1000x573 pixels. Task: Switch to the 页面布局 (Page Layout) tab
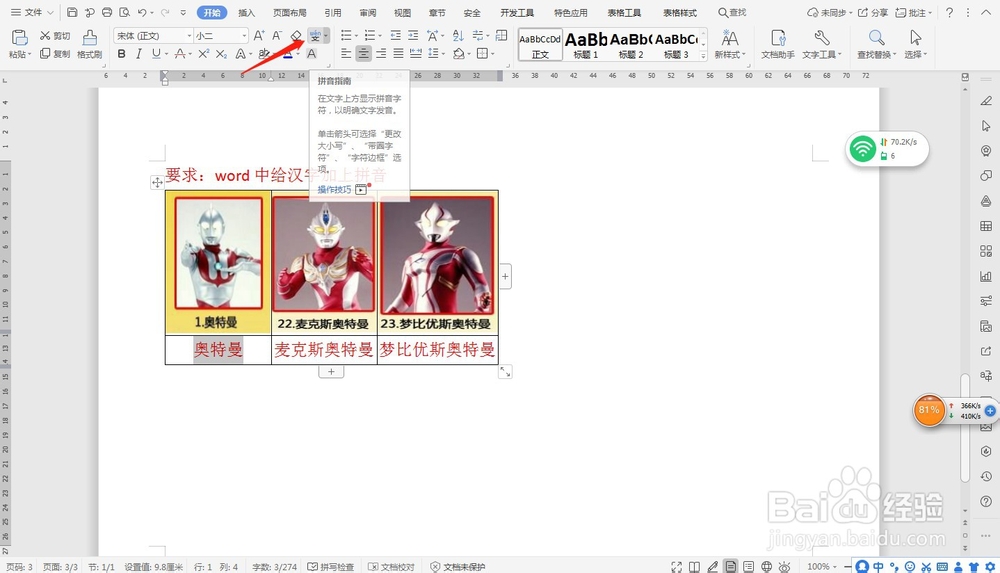[290, 12]
